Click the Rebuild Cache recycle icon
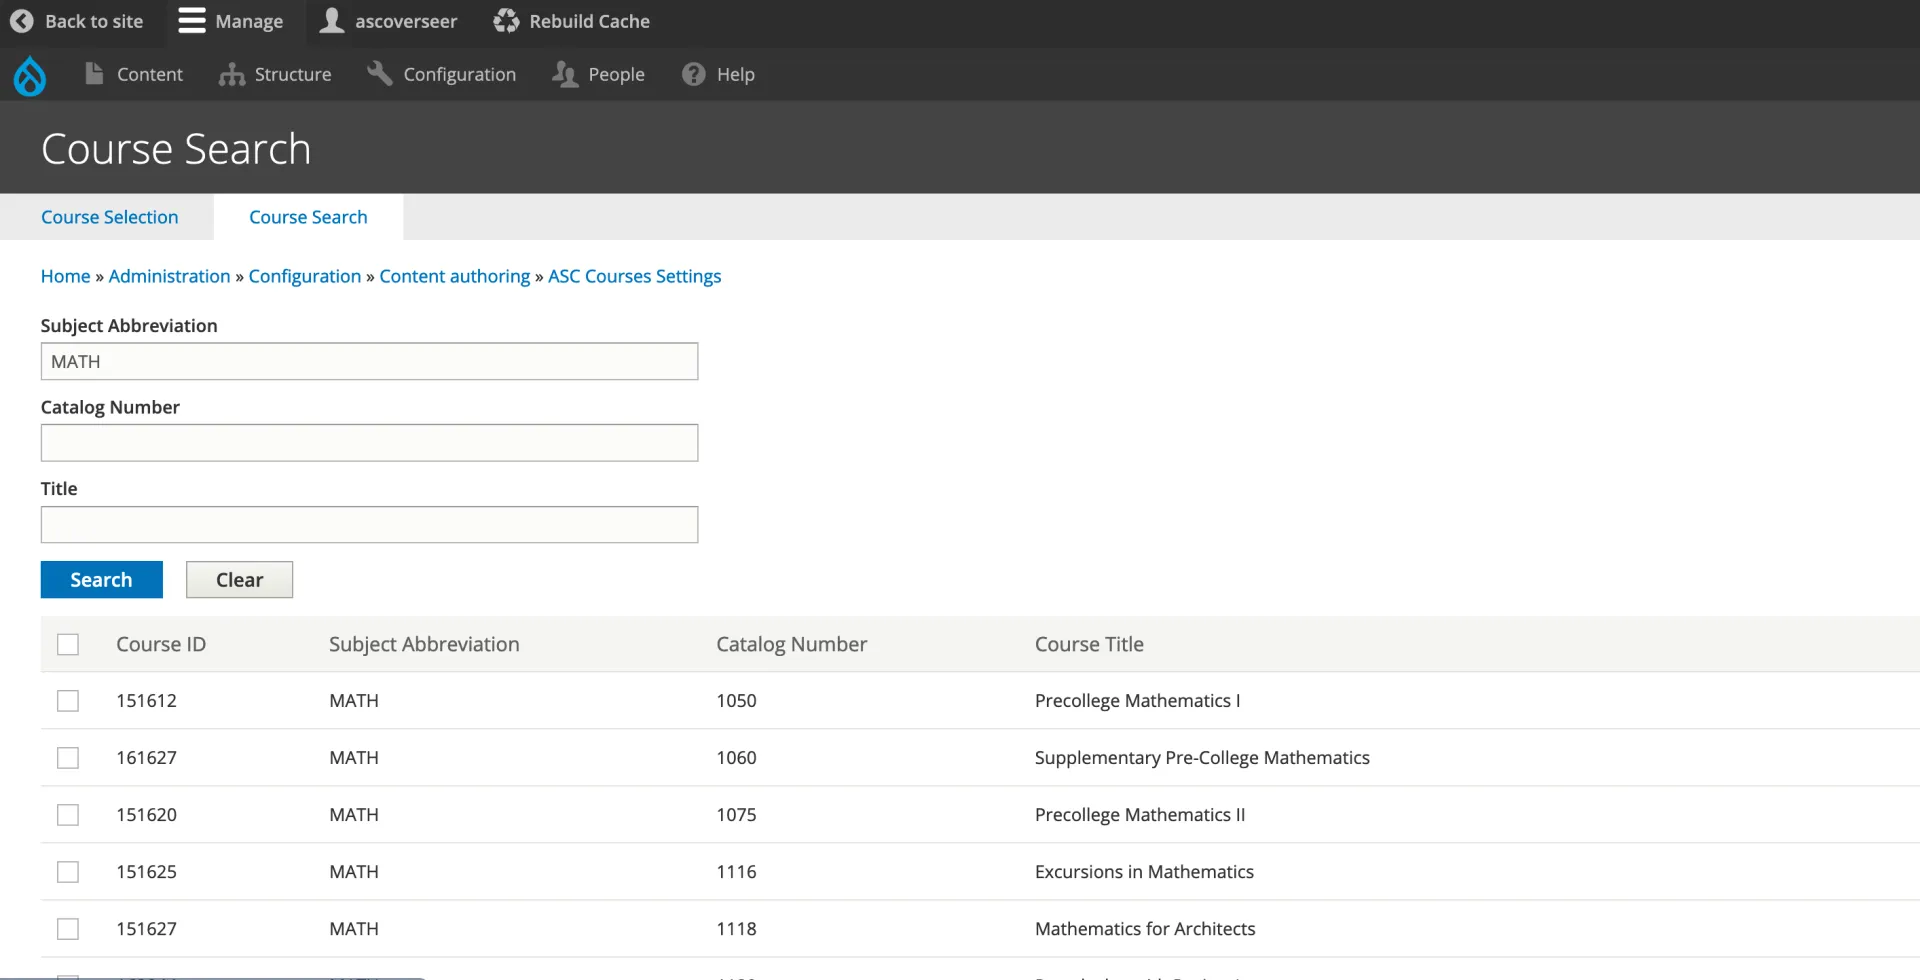 point(506,21)
